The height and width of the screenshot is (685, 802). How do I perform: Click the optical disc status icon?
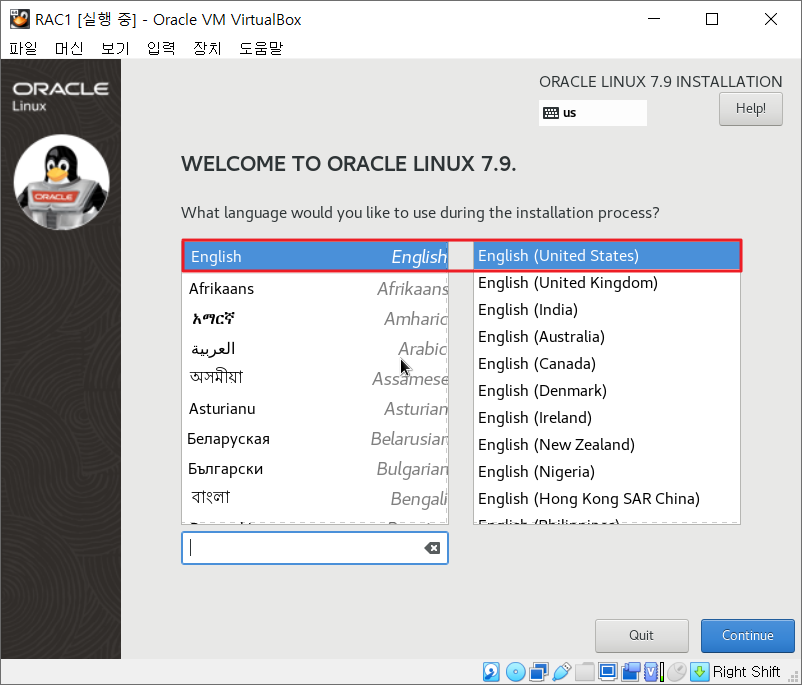[x=515, y=672]
